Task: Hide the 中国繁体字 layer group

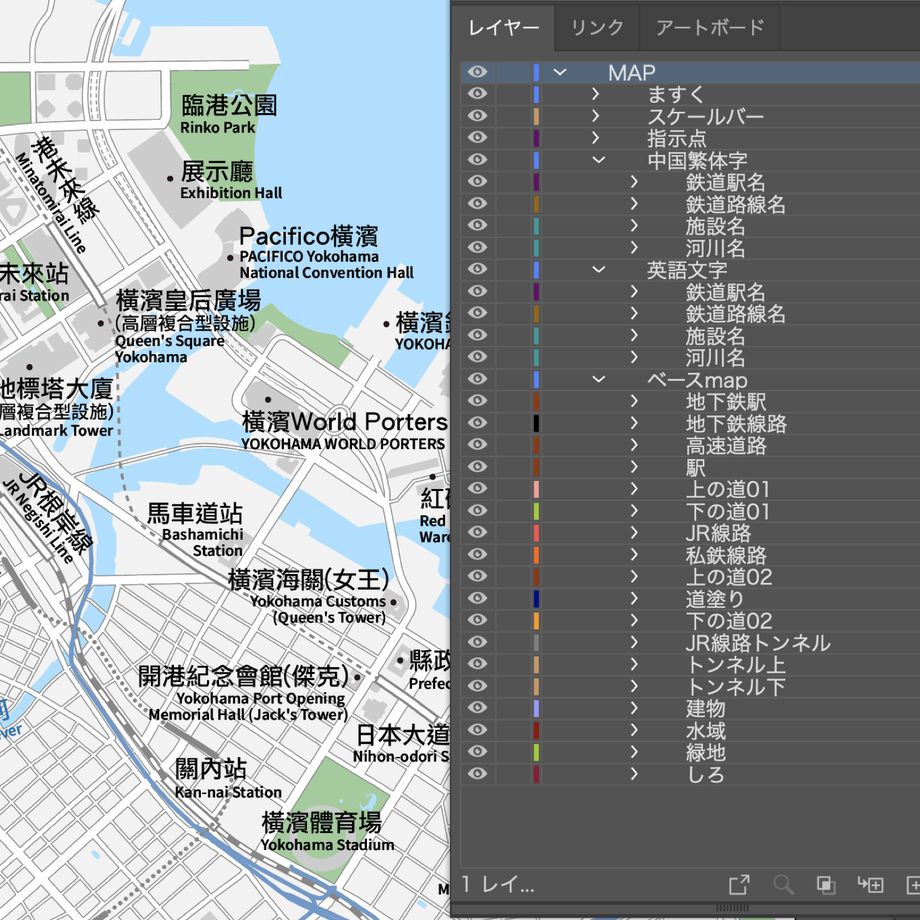Action: point(478,160)
